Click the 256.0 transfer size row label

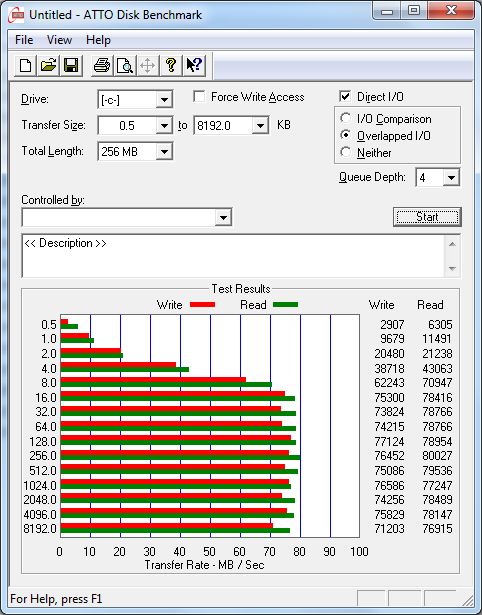click(x=43, y=456)
